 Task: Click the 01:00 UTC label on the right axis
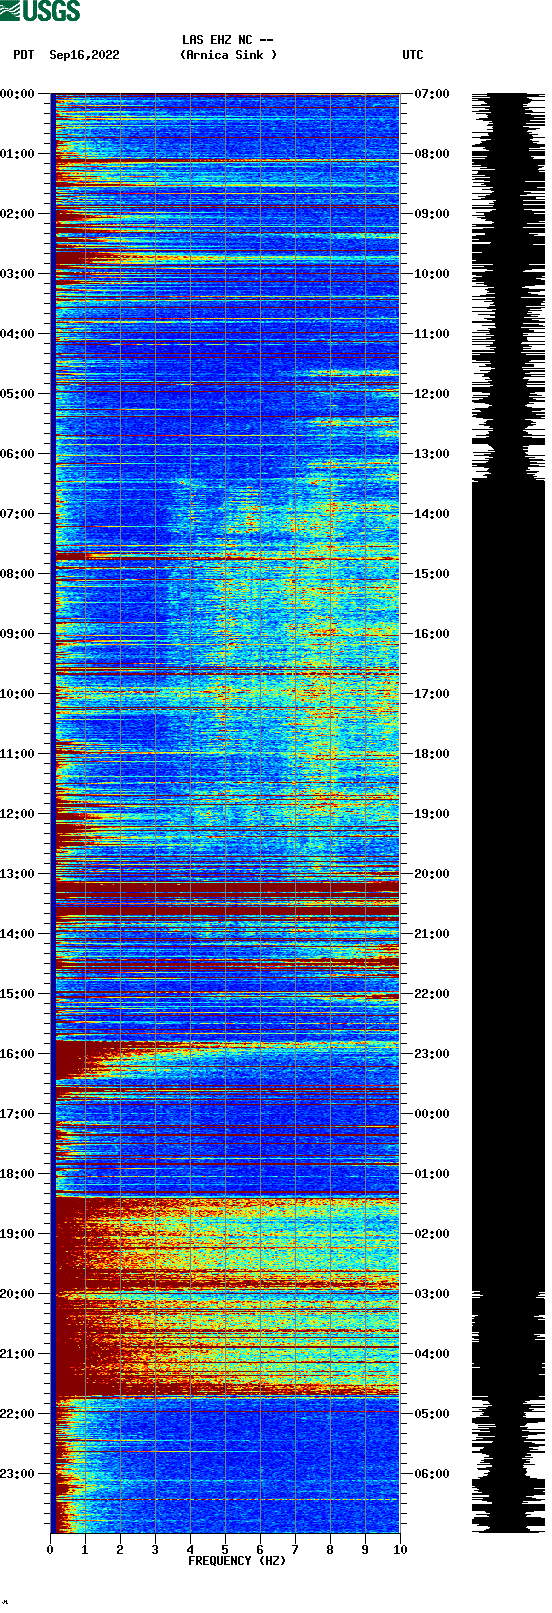432,1174
